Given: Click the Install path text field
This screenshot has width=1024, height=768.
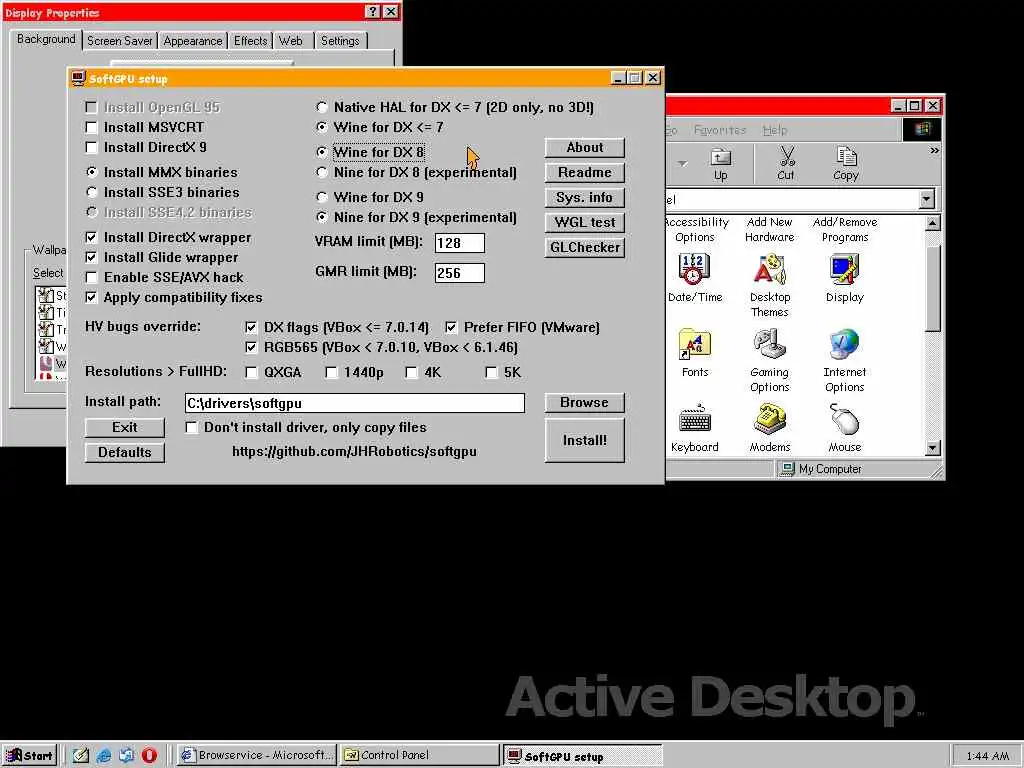Looking at the screenshot, I should [355, 403].
